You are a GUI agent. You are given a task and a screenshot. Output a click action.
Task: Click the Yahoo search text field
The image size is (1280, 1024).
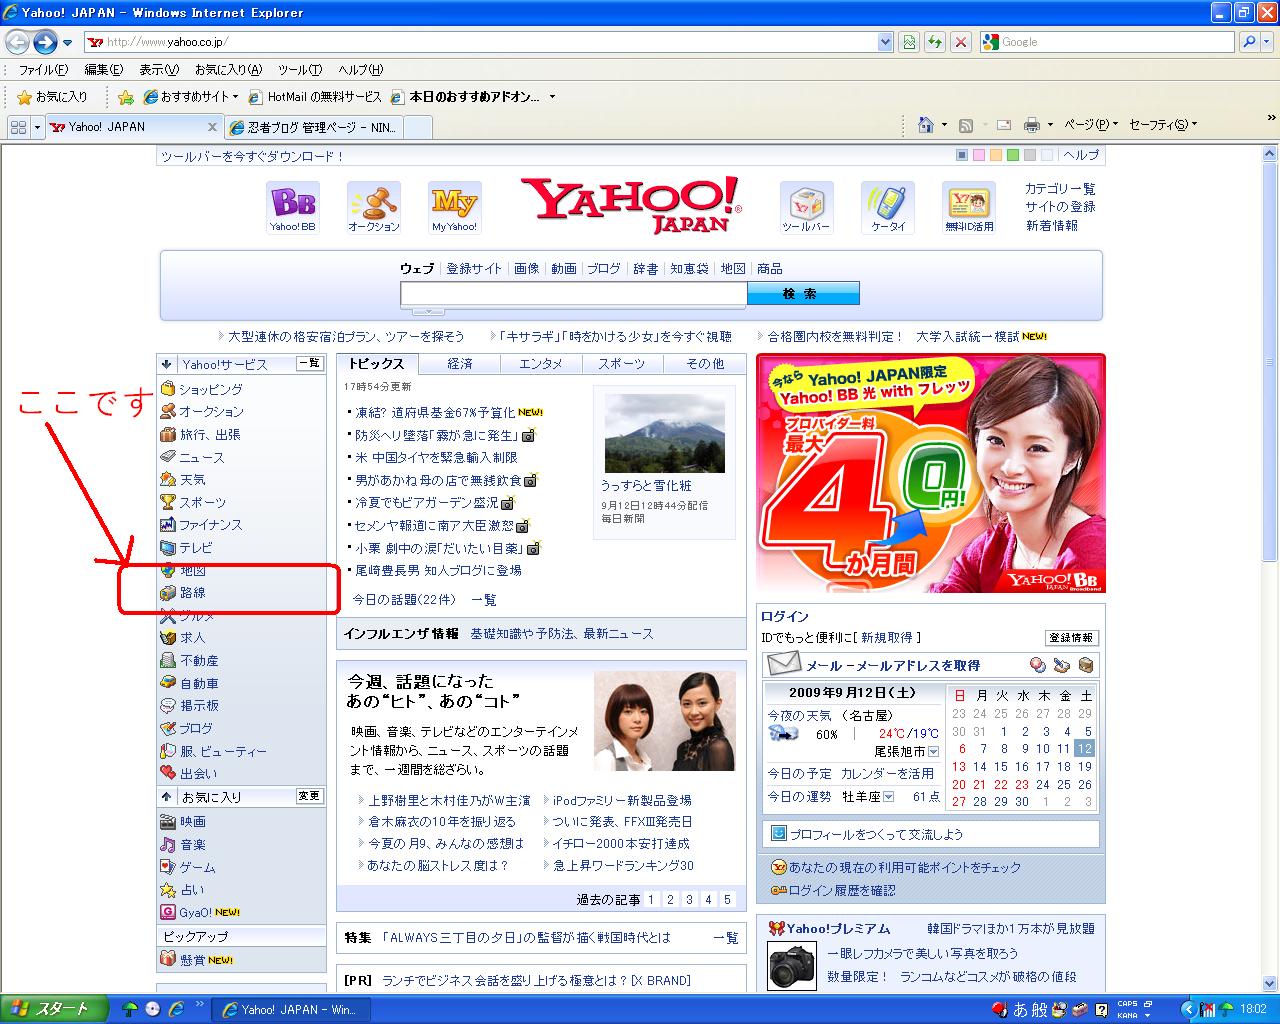click(573, 293)
